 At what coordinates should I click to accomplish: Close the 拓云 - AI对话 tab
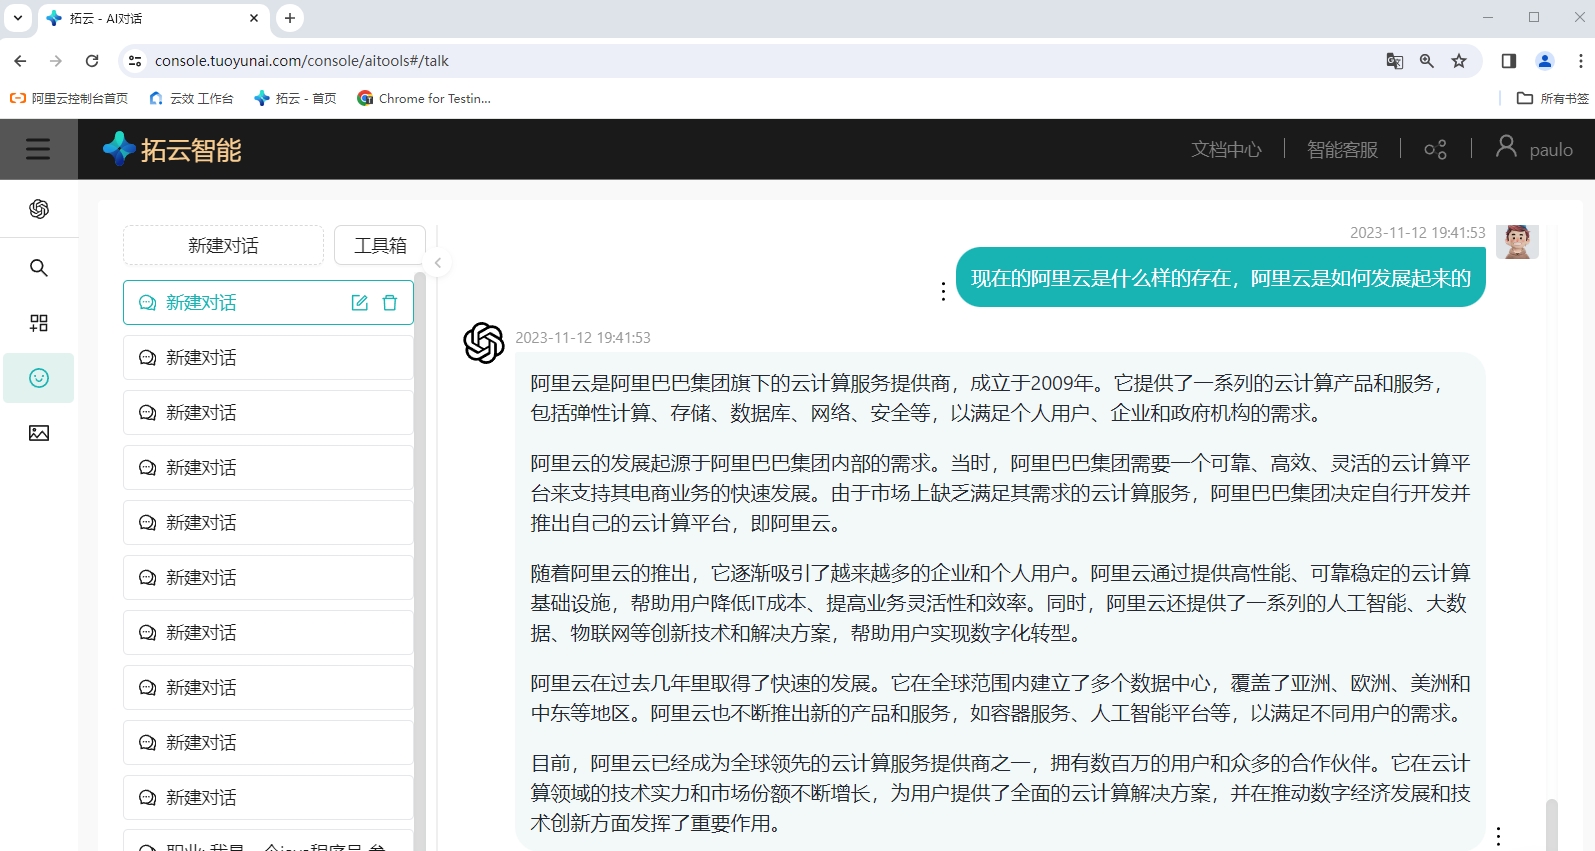click(x=254, y=18)
